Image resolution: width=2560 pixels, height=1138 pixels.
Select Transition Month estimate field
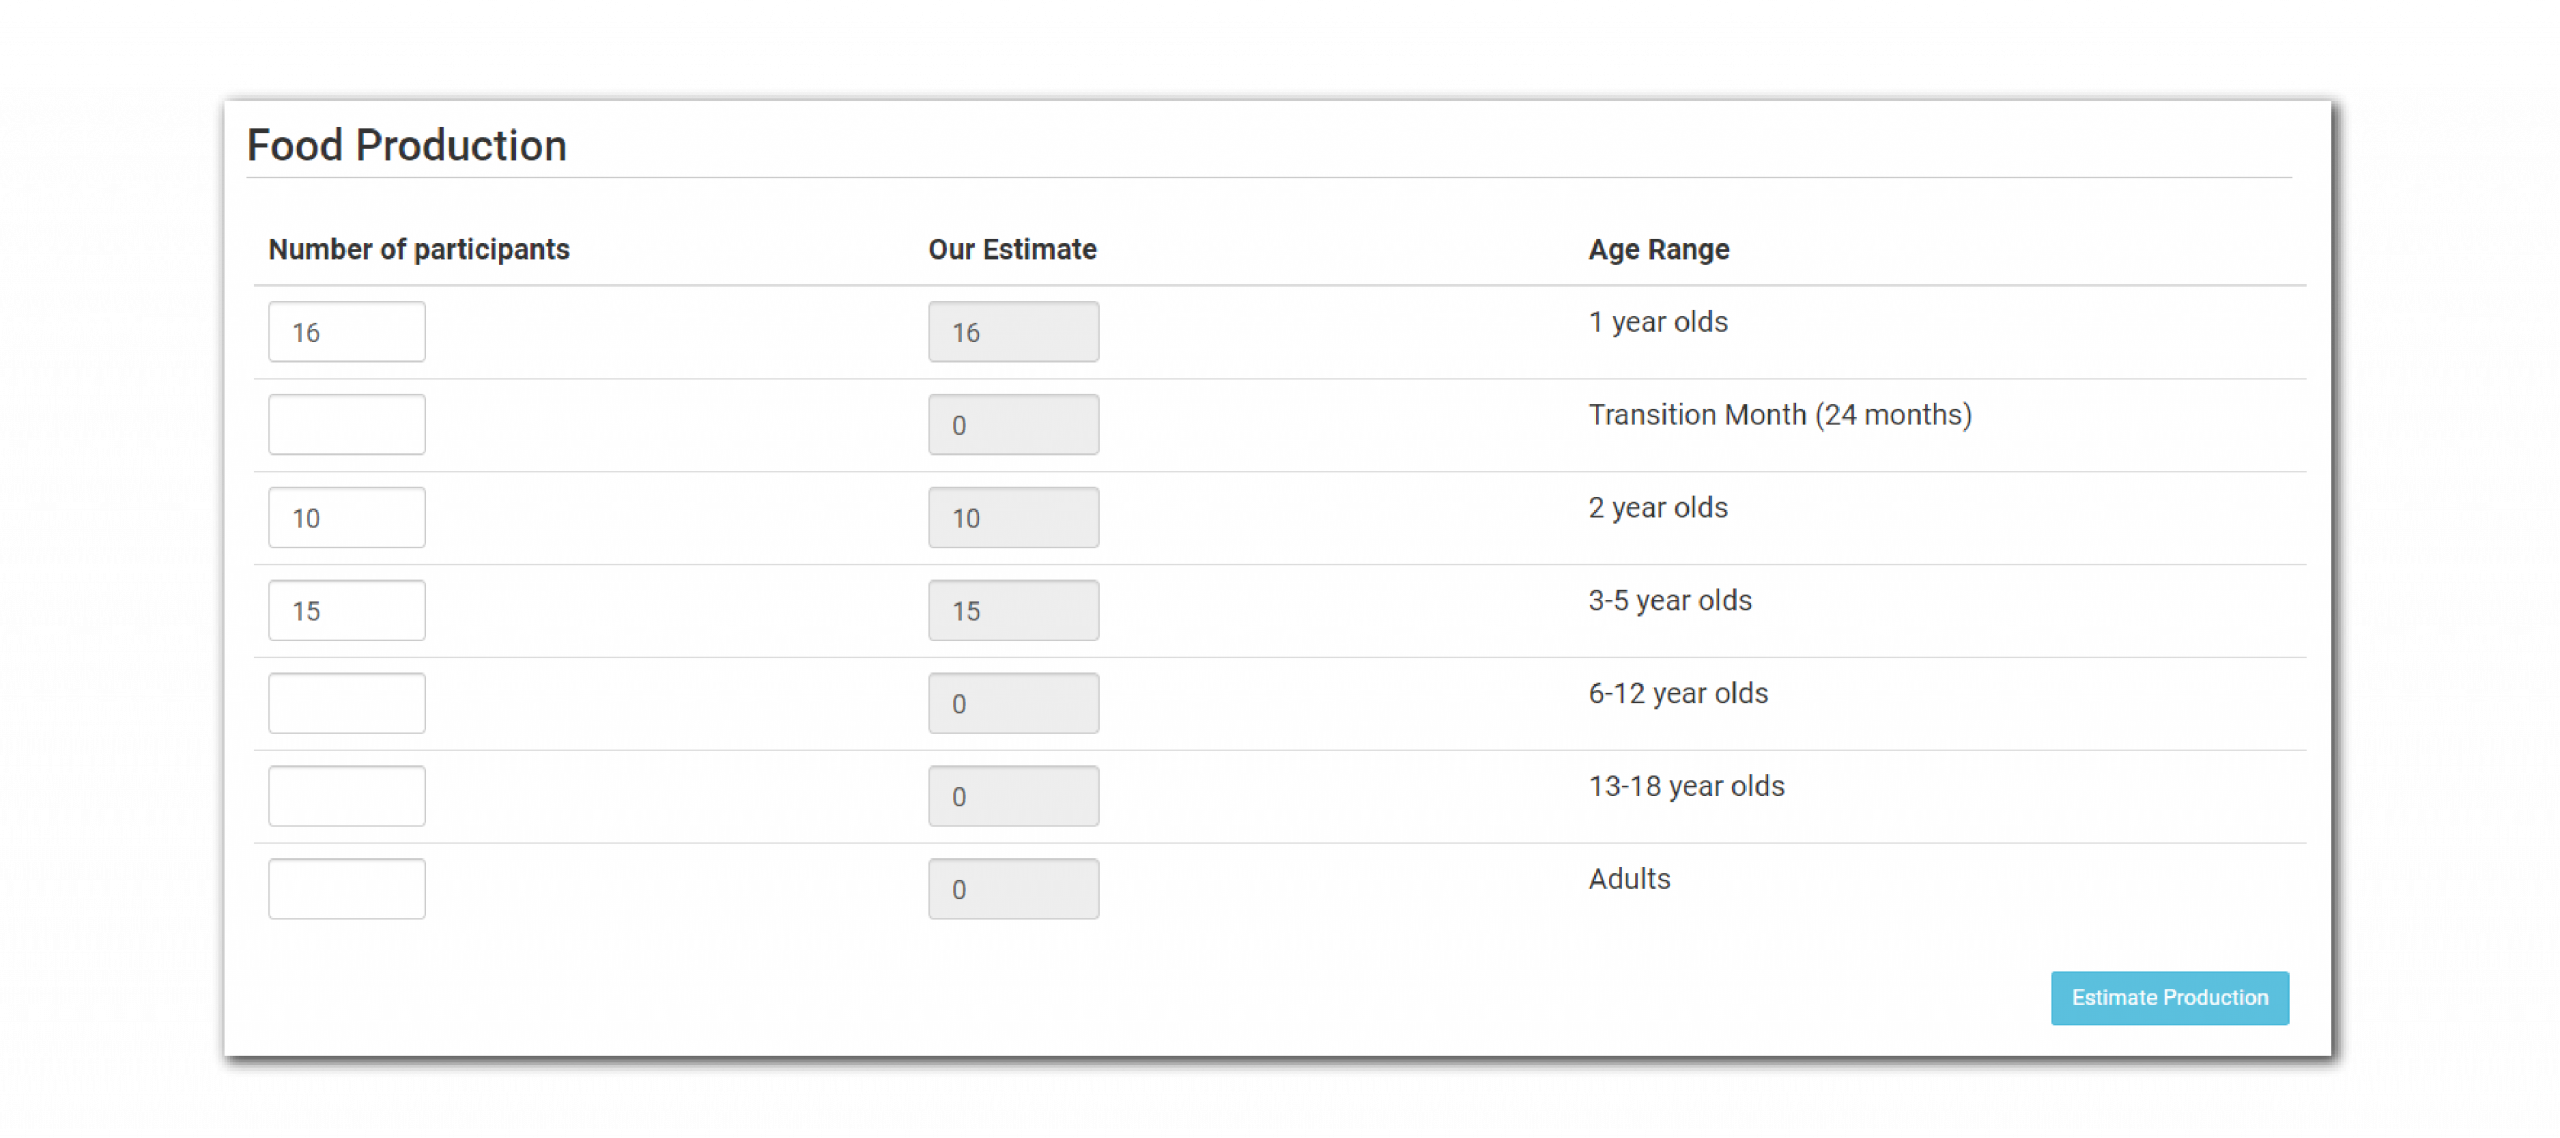[1012, 425]
